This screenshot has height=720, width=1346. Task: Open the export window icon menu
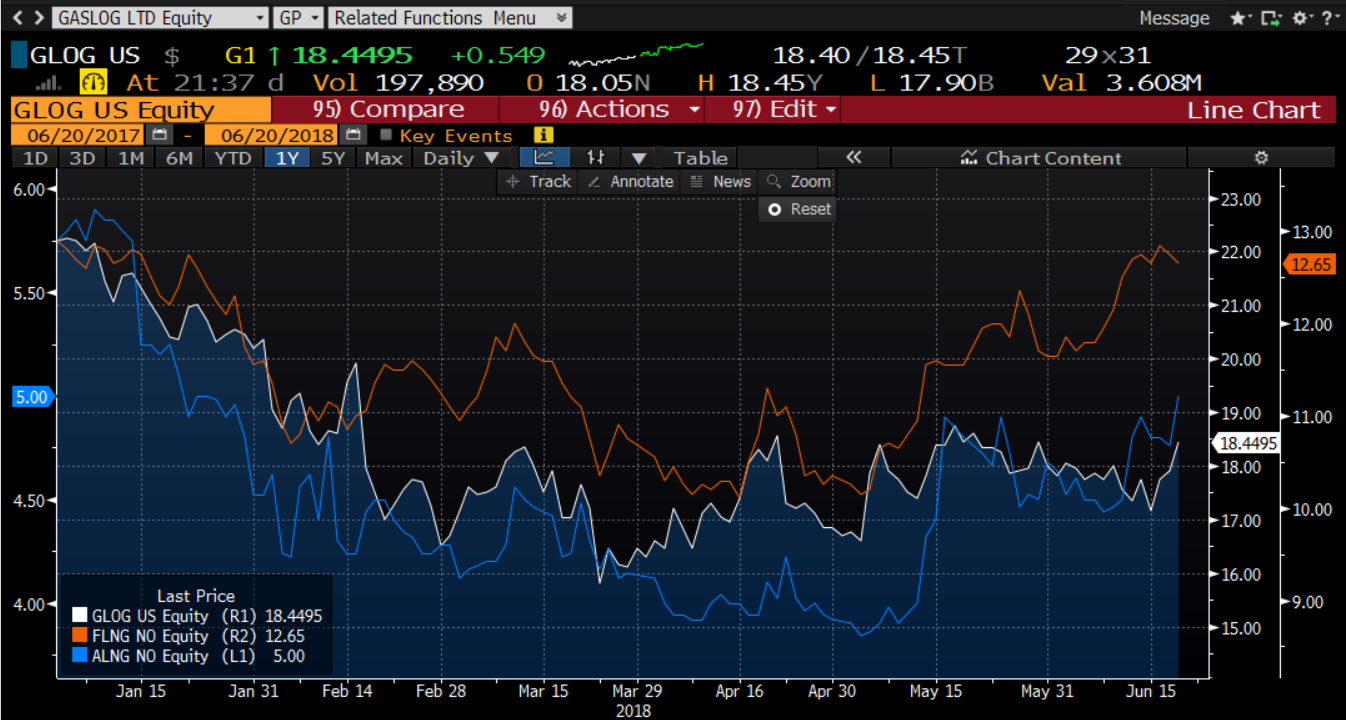(x=1272, y=18)
